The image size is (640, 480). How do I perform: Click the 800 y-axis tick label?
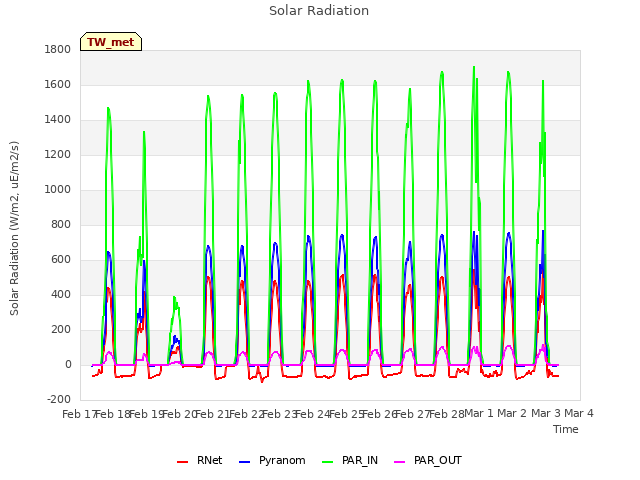tap(61, 224)
